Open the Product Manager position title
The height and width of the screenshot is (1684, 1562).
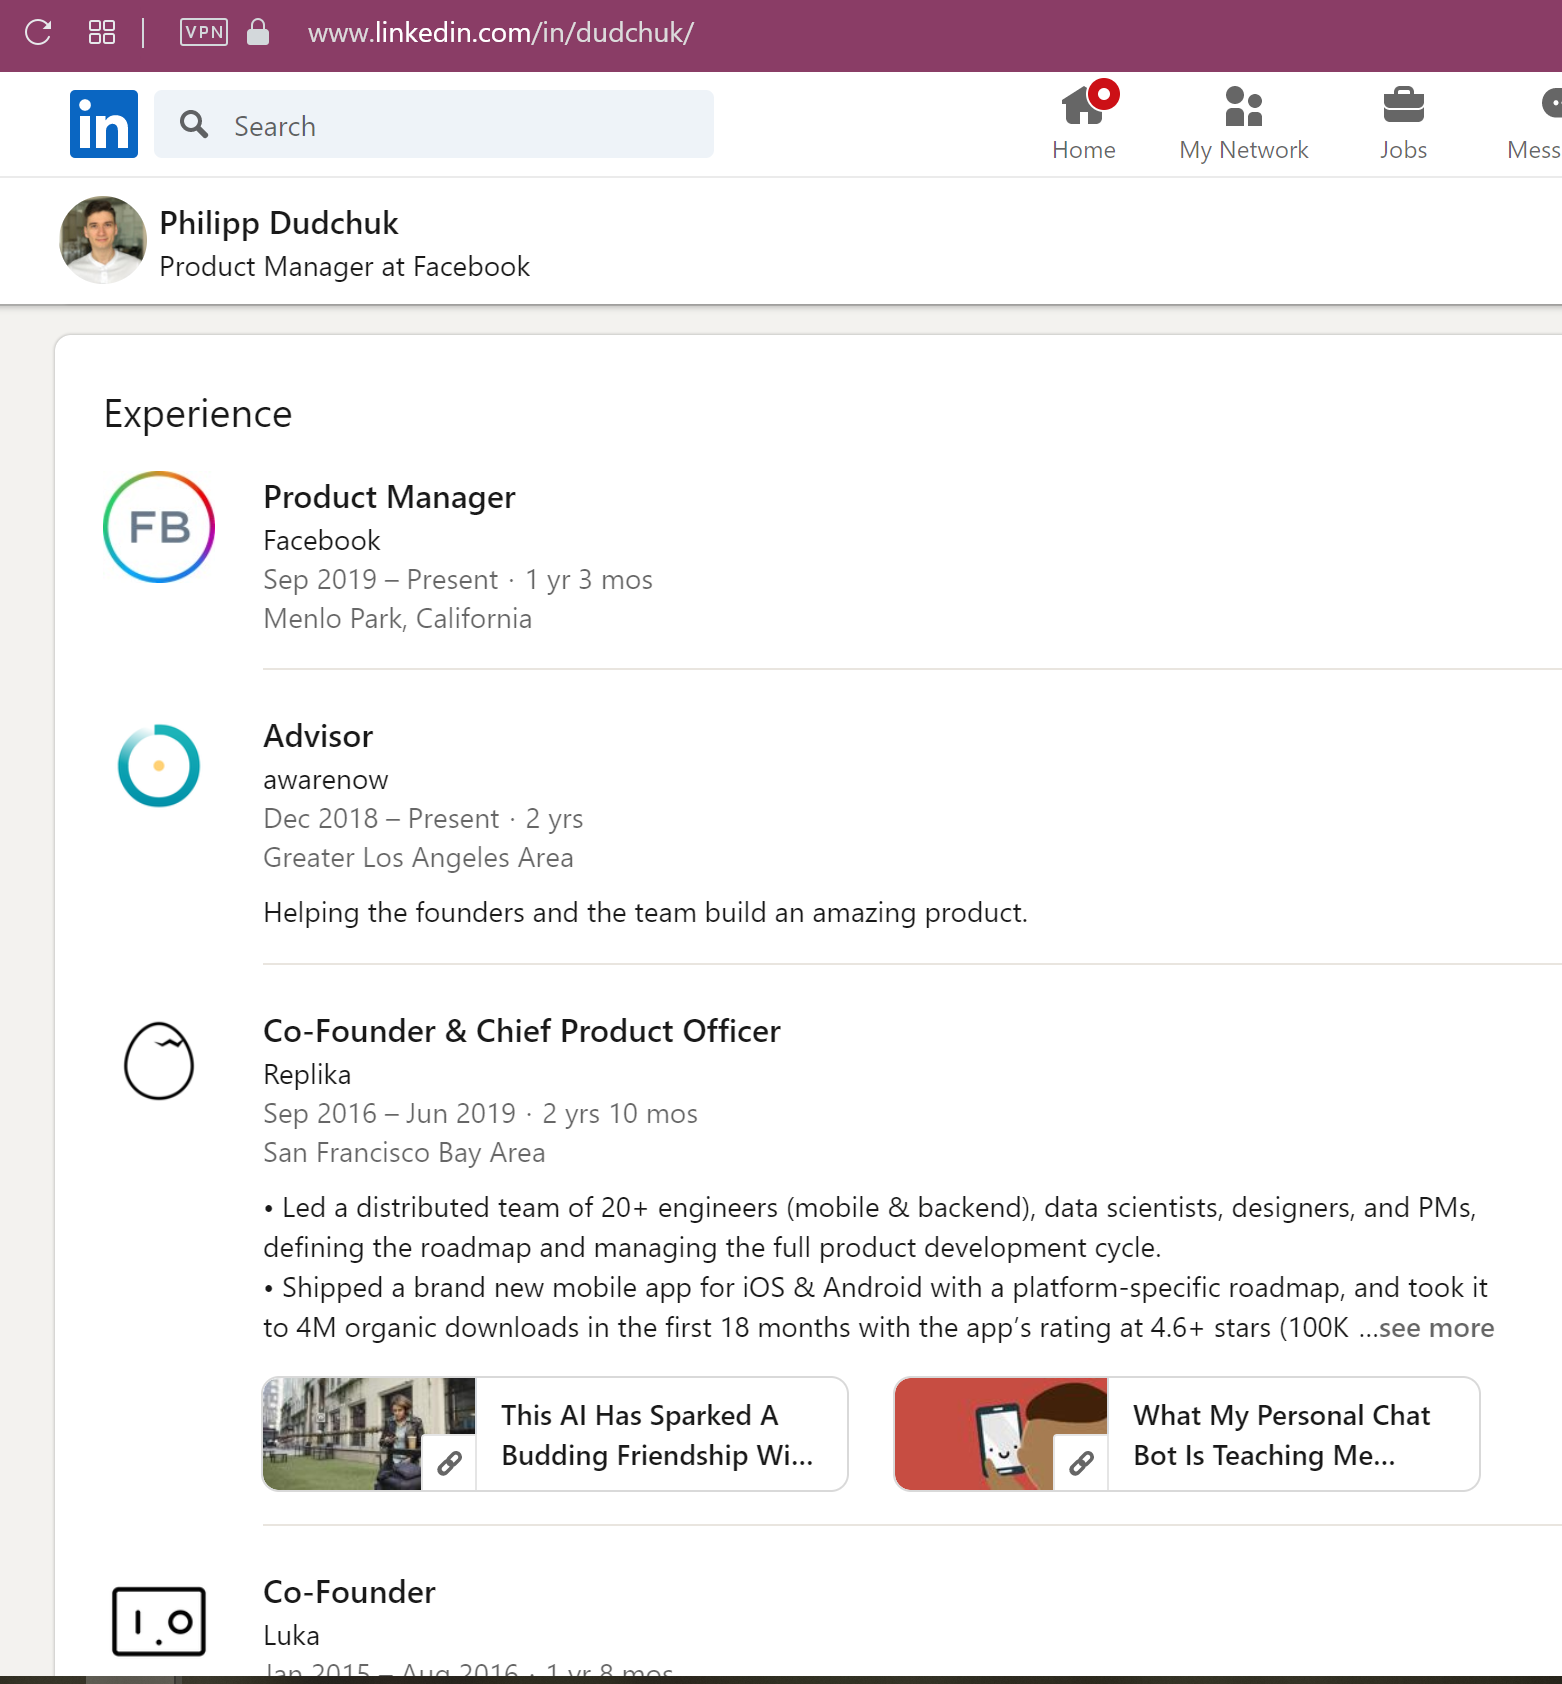(390, 497)
